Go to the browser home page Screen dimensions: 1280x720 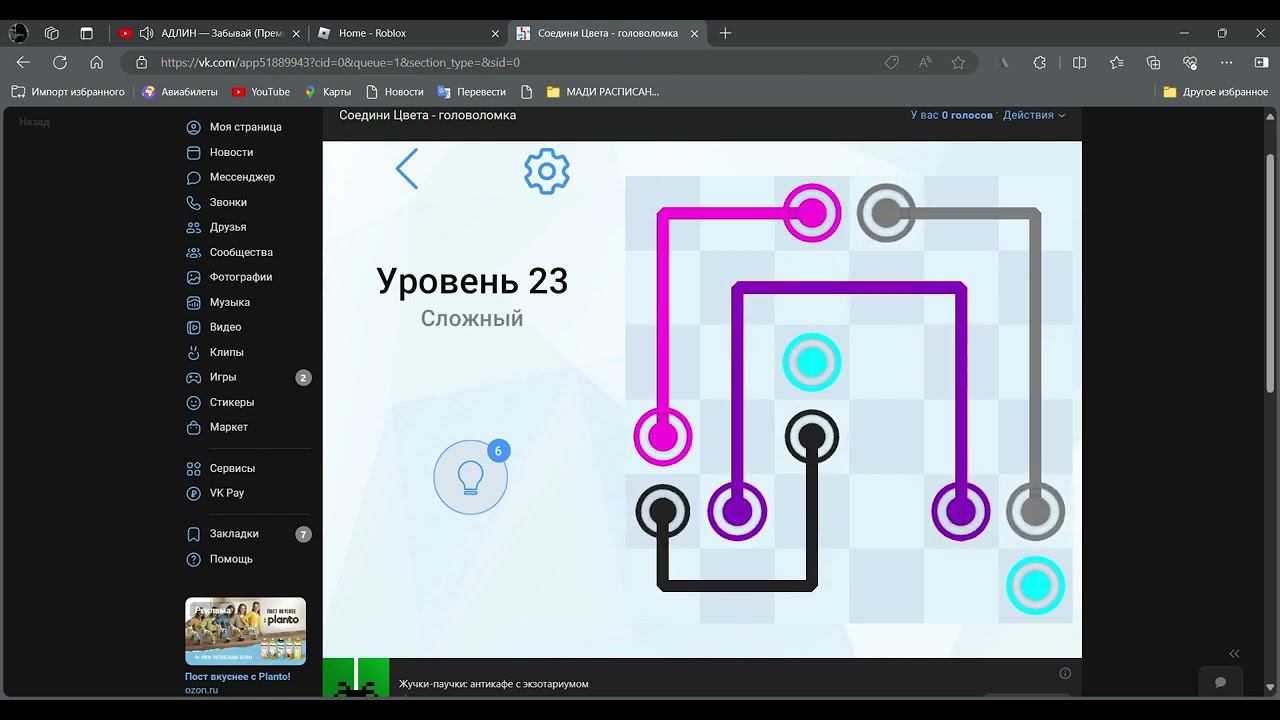click(97, 62)
